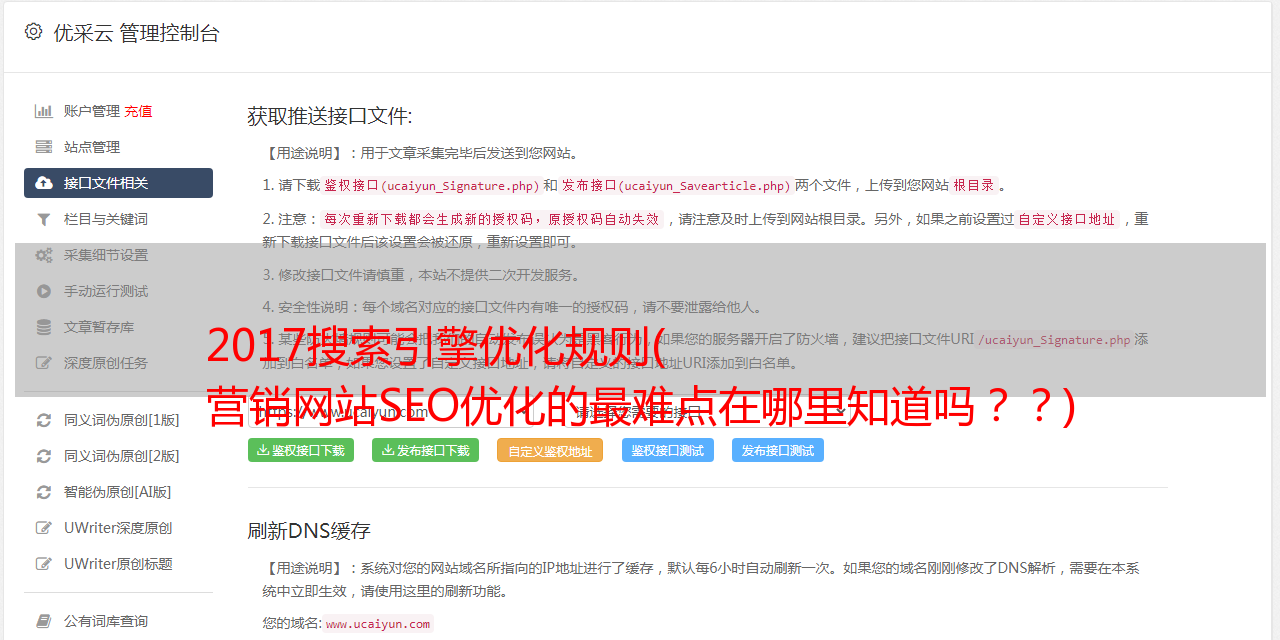Click the 获取推送接口文件 heading
The width and height of the screenshot is (1280, 640).
tap(330, 116)
